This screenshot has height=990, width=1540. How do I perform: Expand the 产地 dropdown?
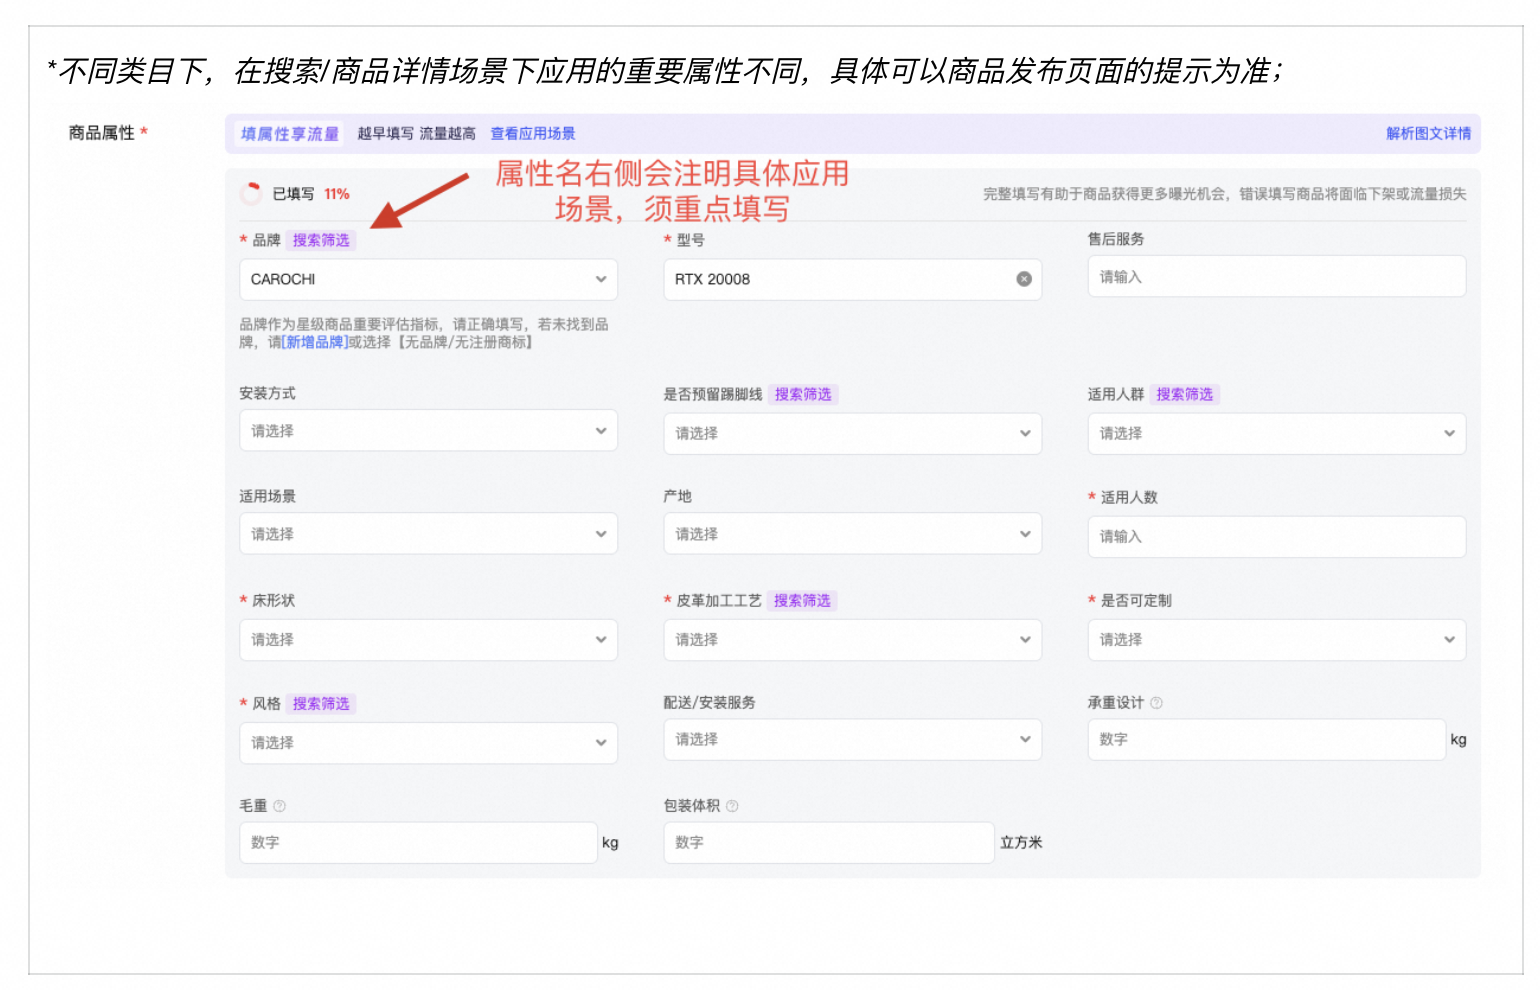tap(852, 534)
